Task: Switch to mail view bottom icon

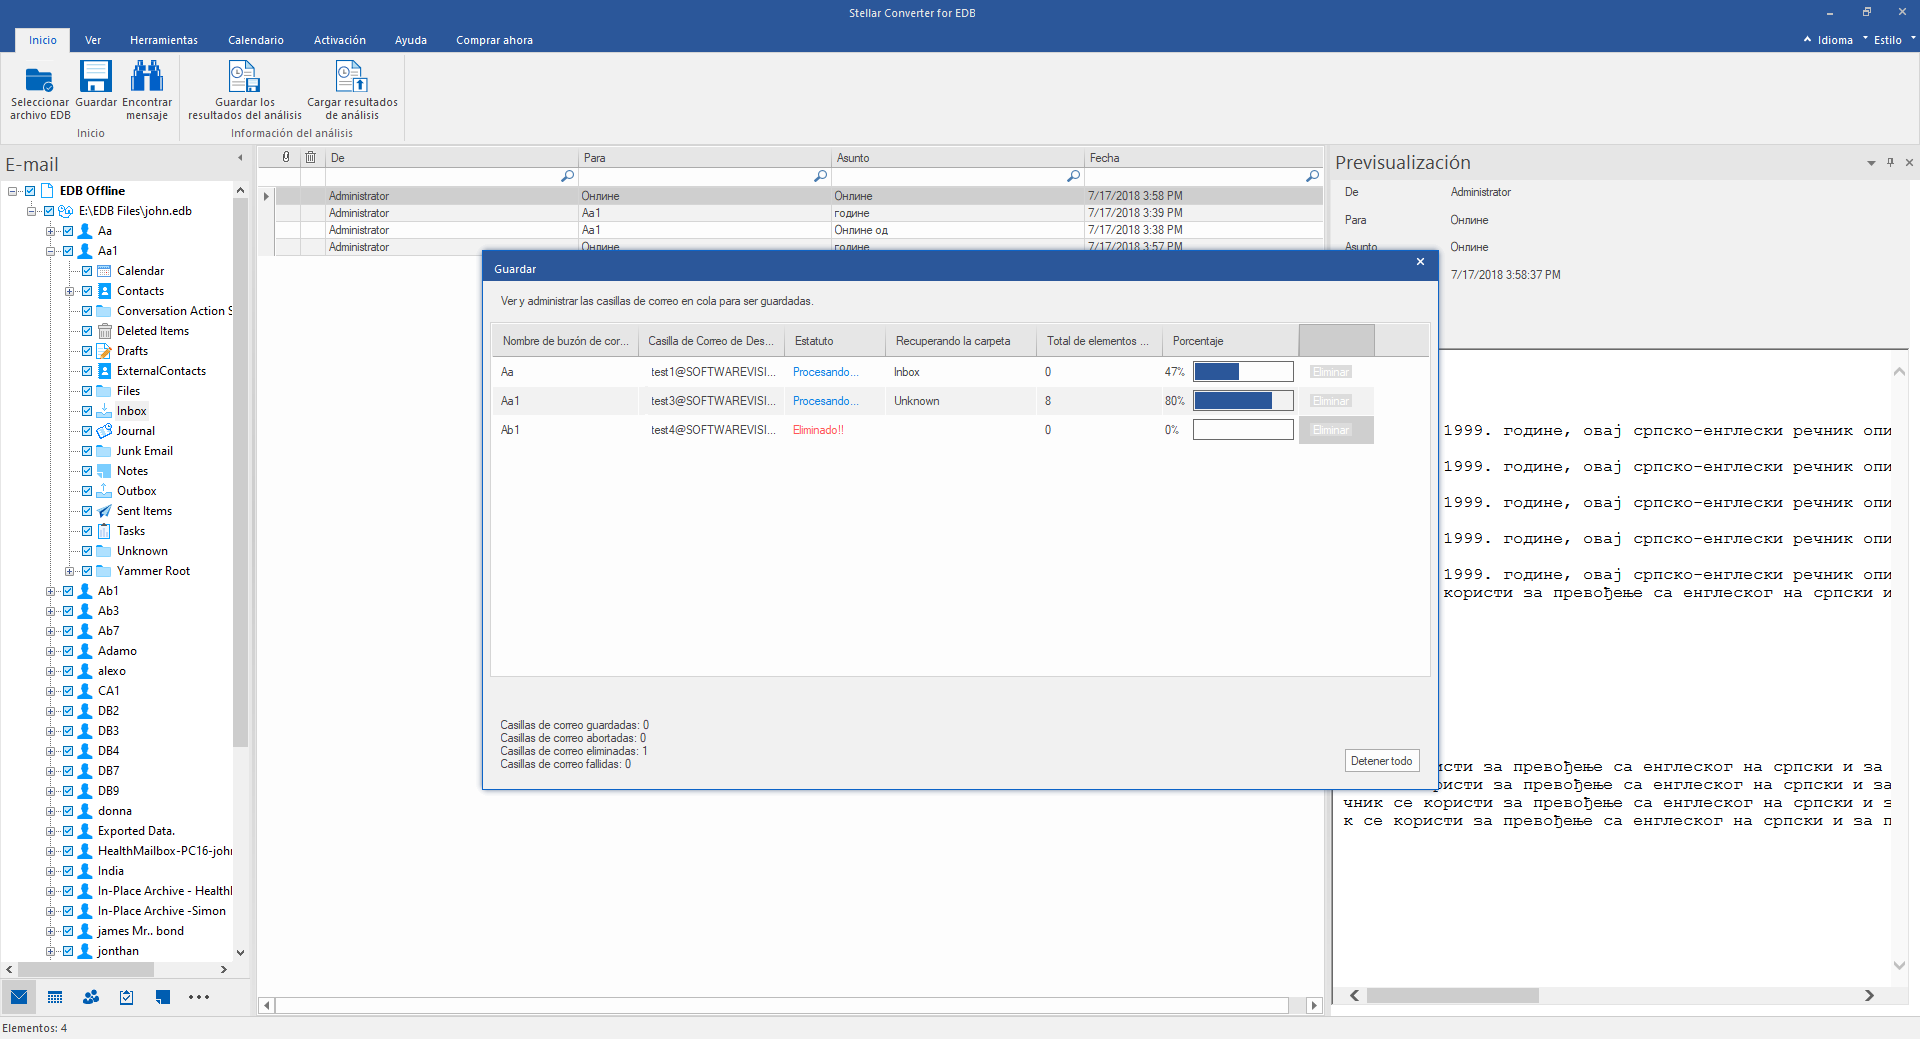Action: 19,997
